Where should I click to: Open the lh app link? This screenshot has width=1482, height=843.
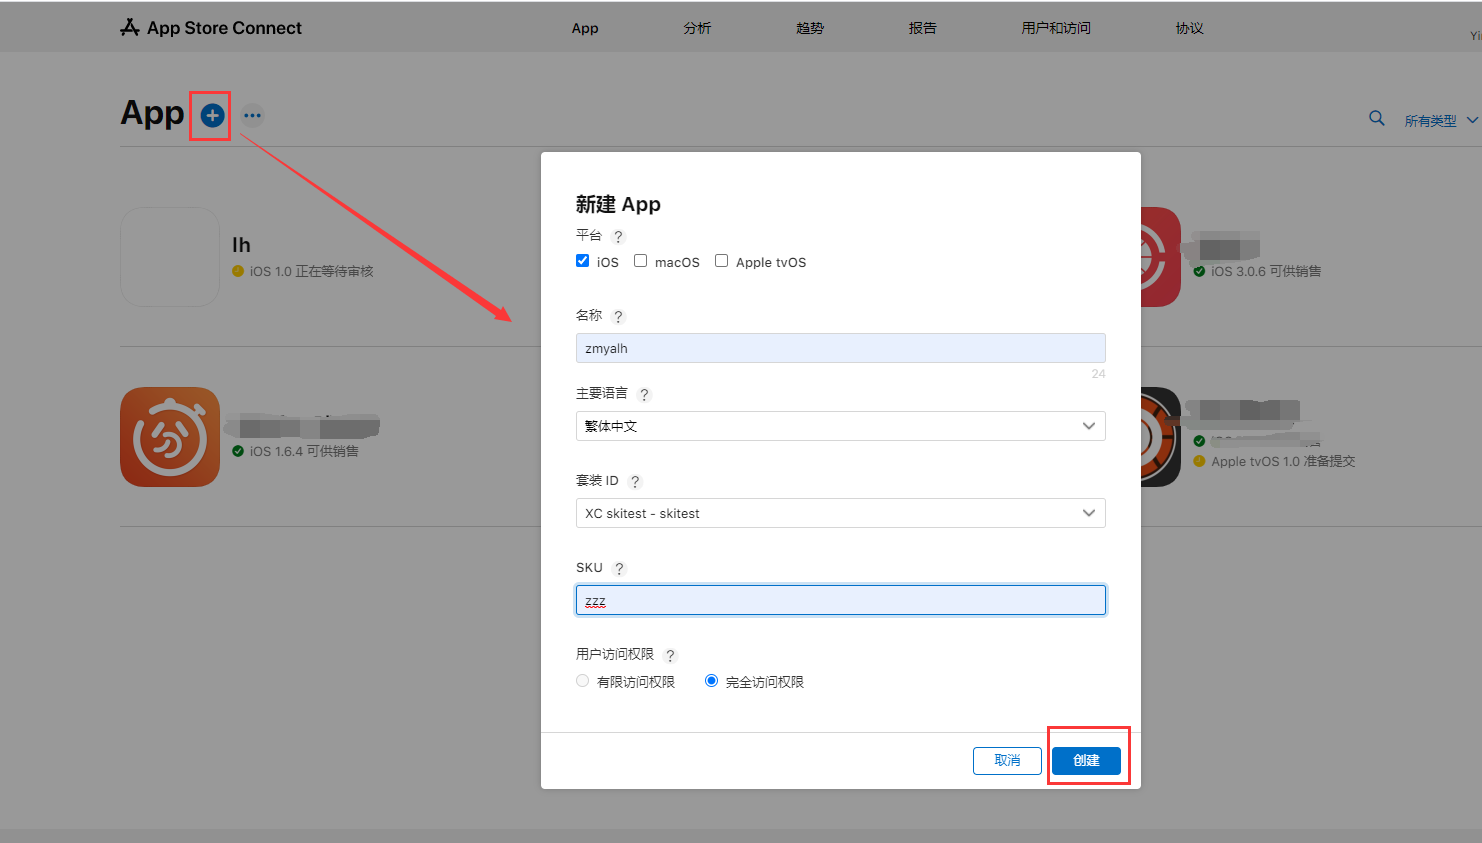point(242,245)
